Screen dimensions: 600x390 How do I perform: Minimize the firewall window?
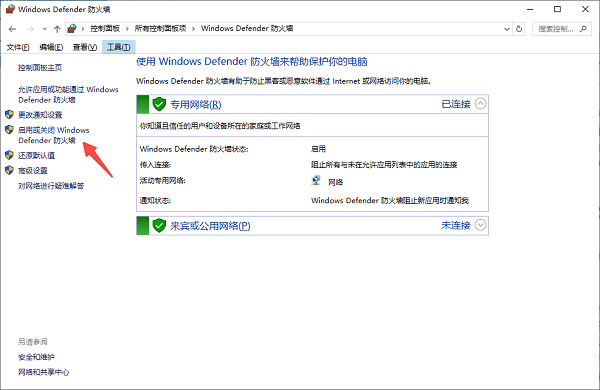pos(530,9)
